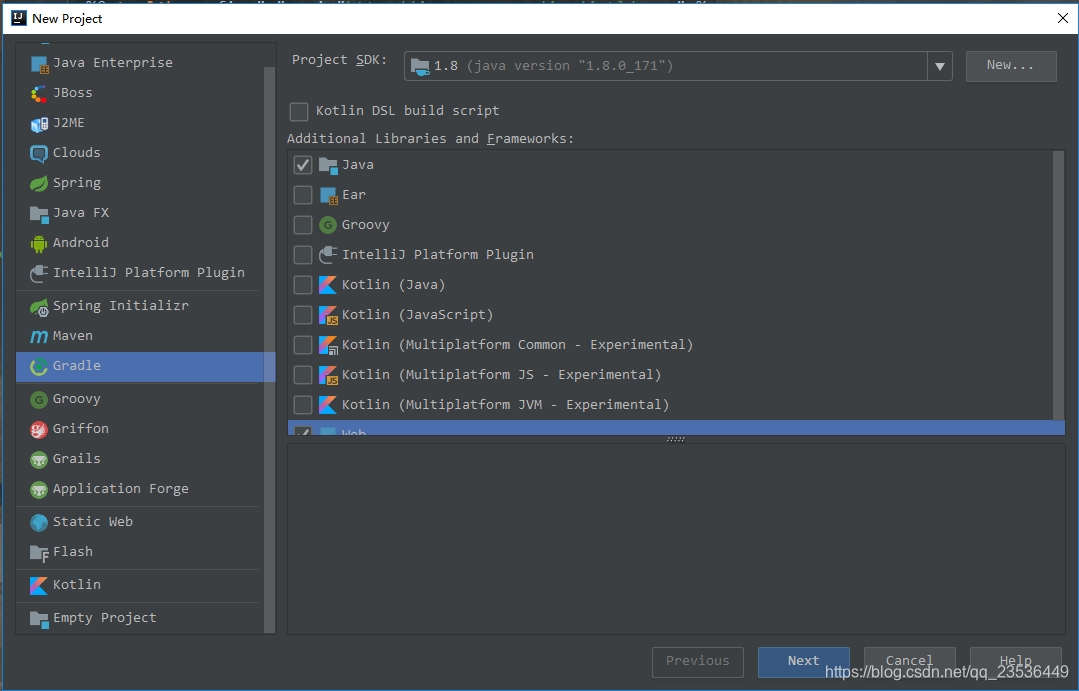Click the Groovy framework icon in list
The height and width of the screenshot is (691, 1079).
tap(328, 226)
